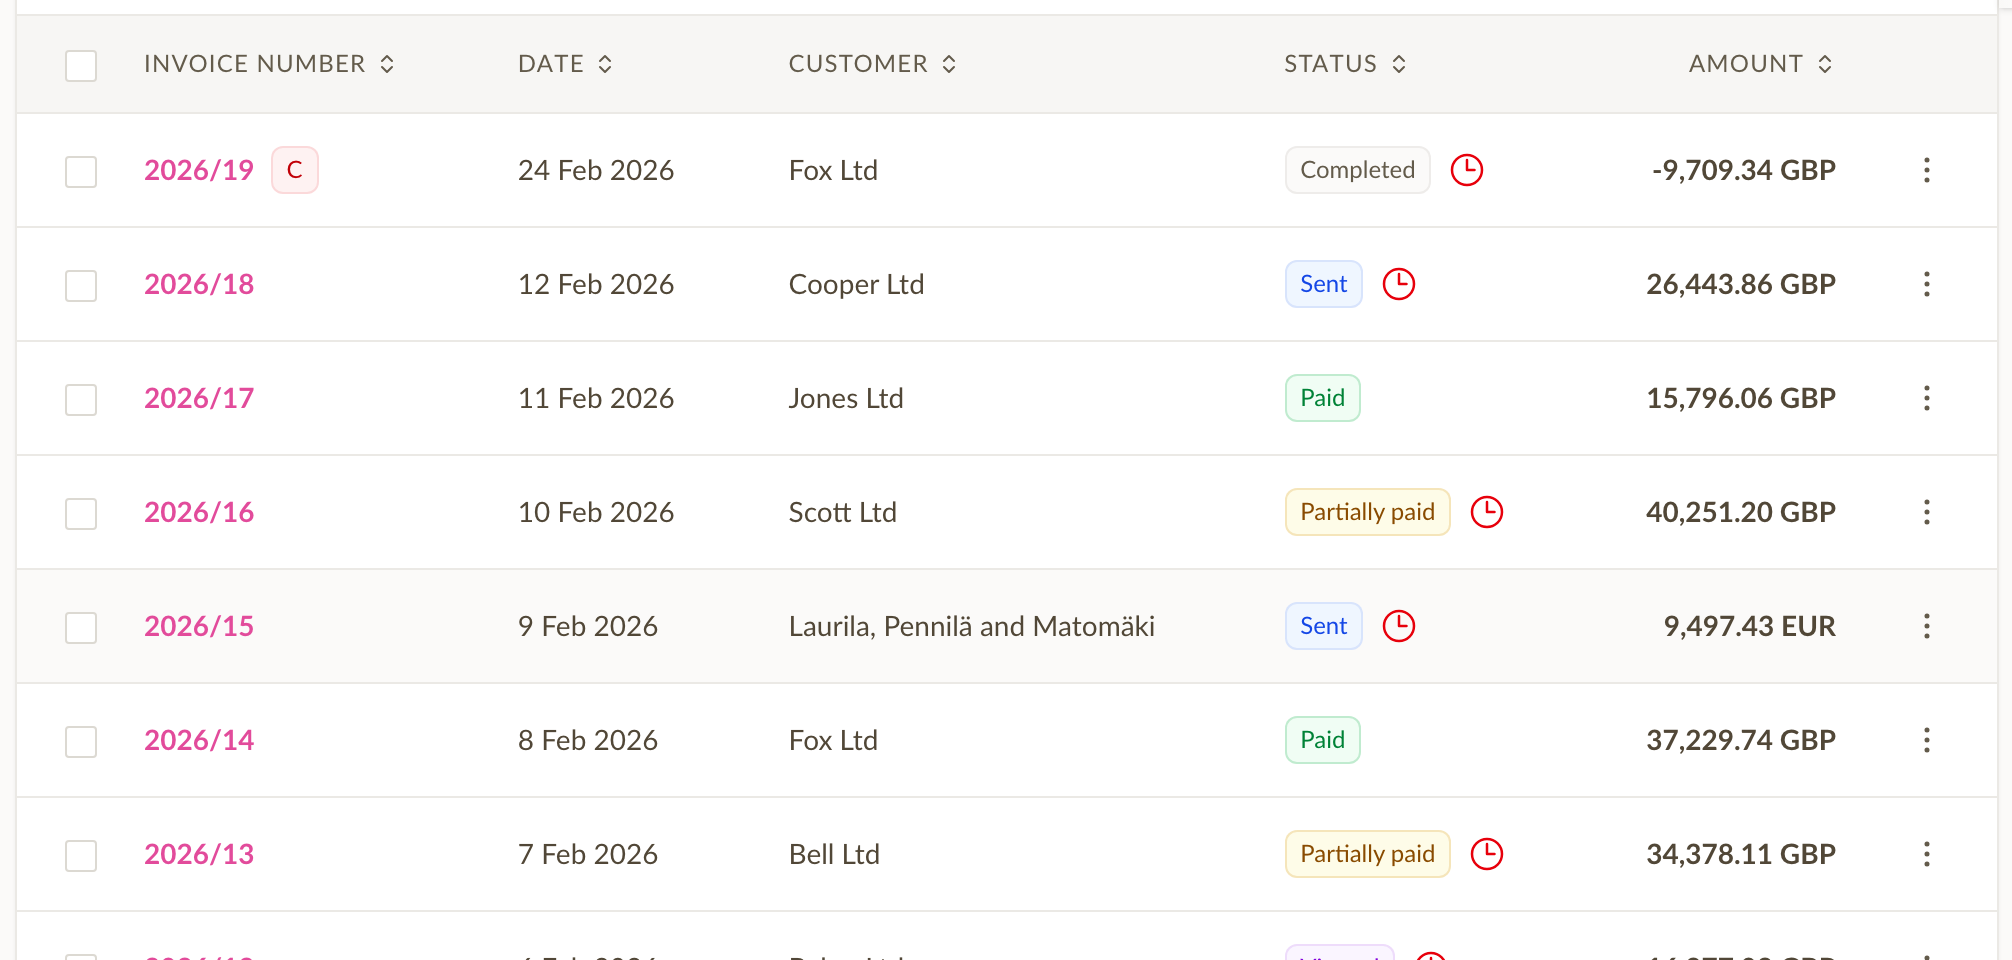The image size is (2012, 960).
Task: Click the date 12 Feb 2026
Action: pos(596,284)
